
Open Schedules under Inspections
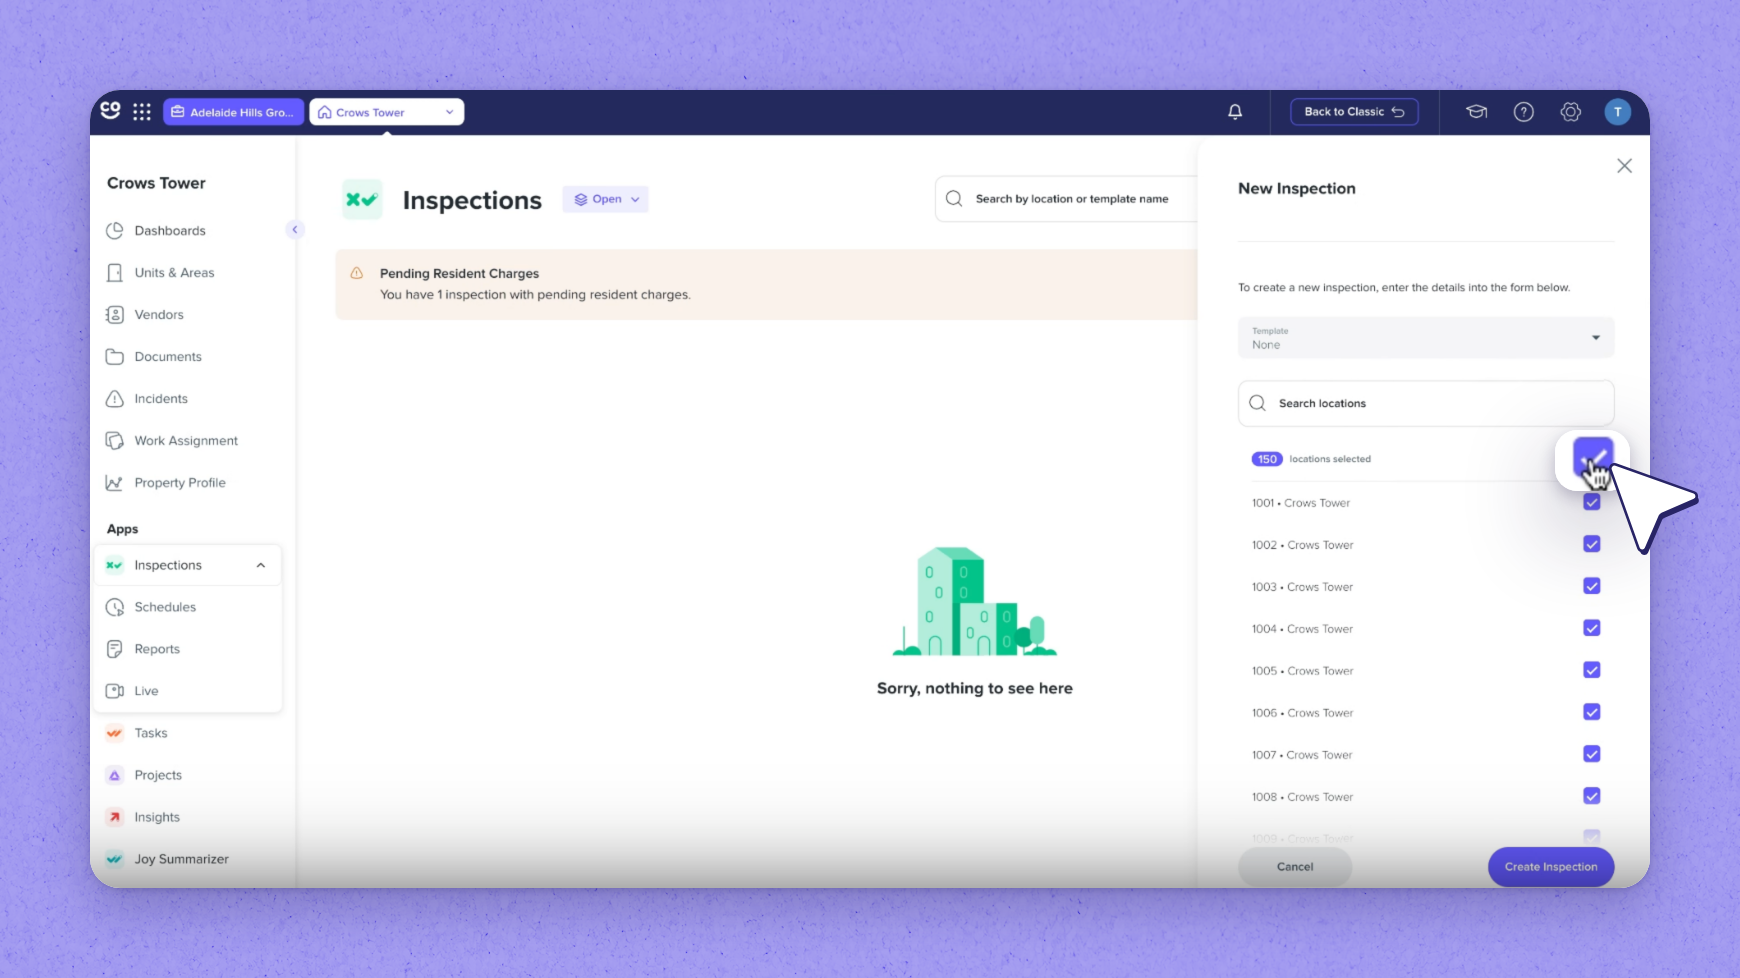165,607
